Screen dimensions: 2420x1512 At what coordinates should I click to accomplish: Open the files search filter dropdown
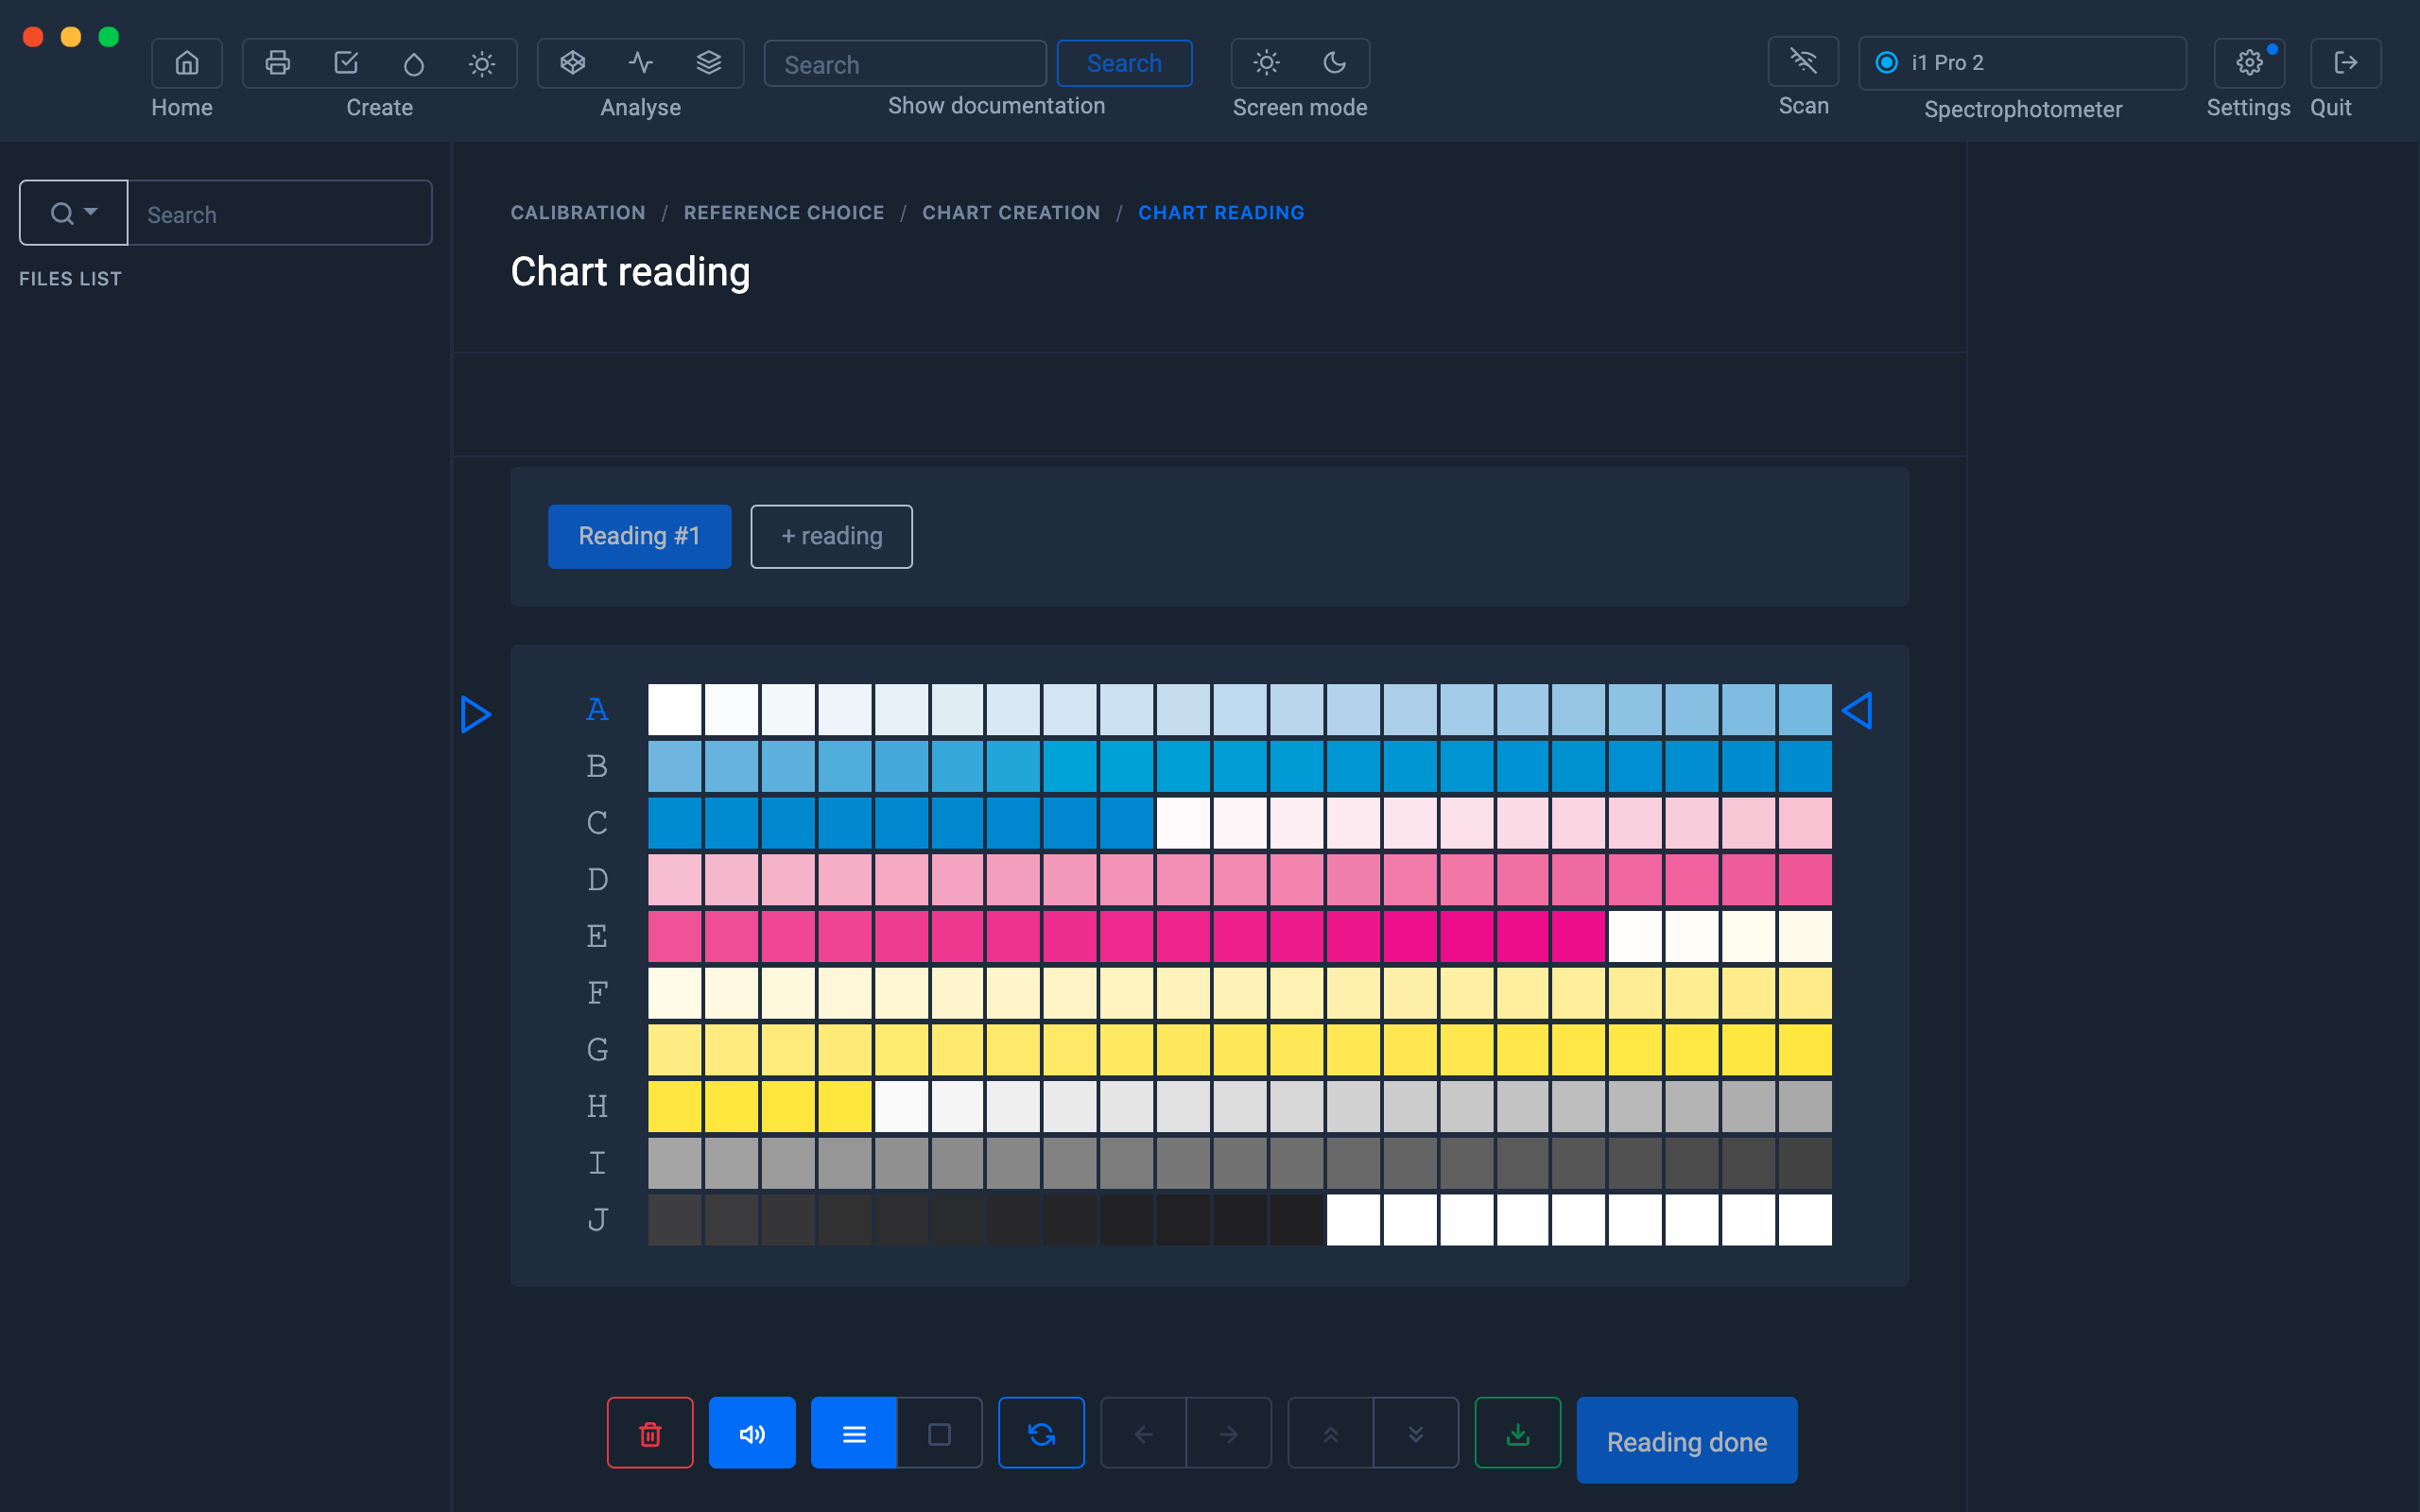tap(74, 213)
